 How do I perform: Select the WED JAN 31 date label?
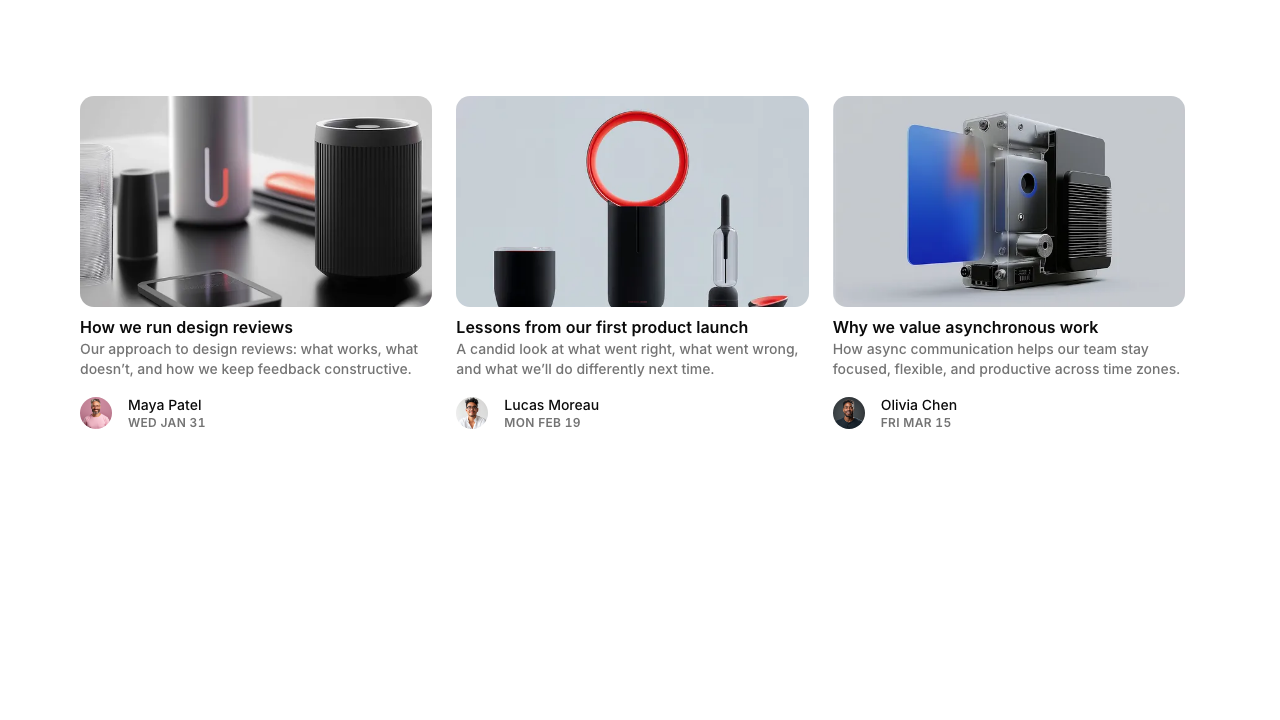pos(167,423)
